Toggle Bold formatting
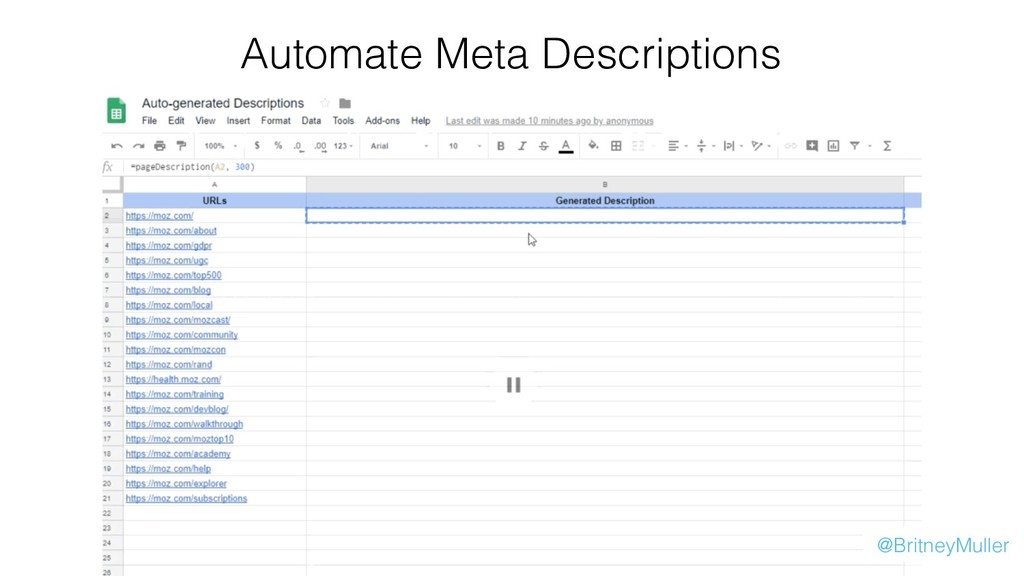Viewport: 1024px width, 576px height. tap(501, 146)
